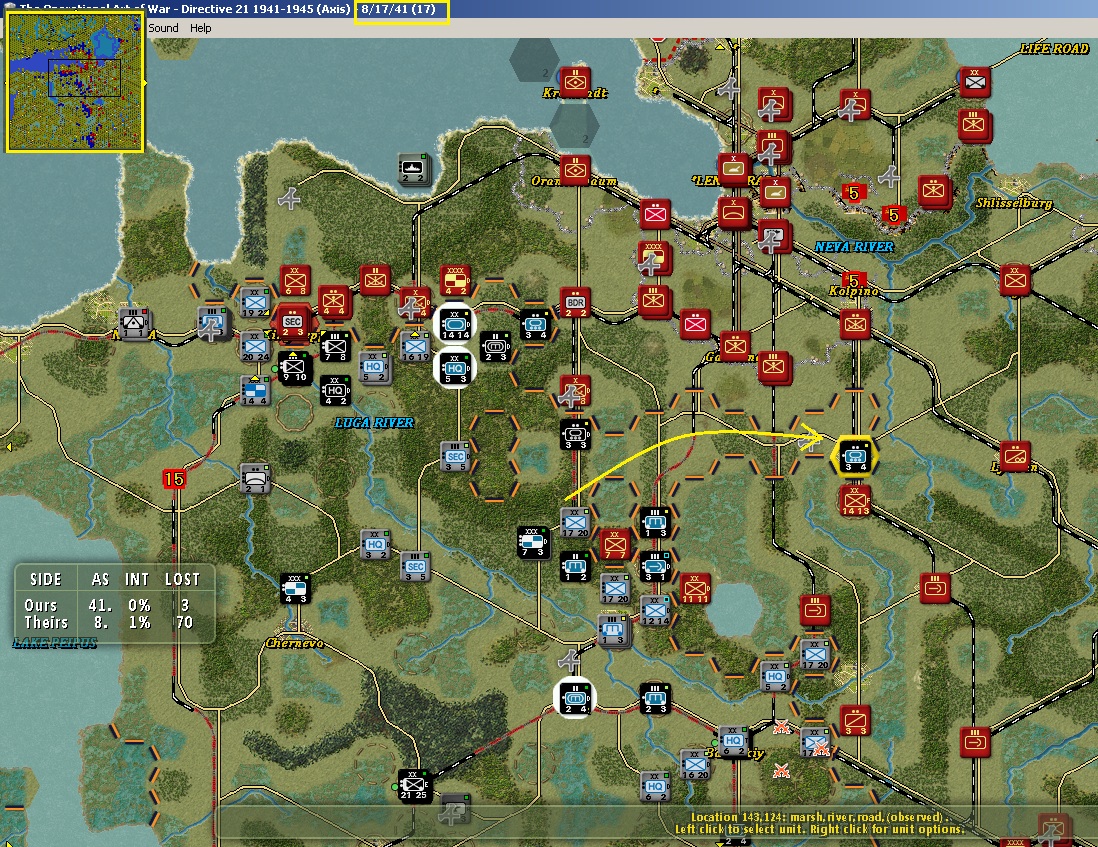Click the LOST column header in combat report
1098x847 pixels.
(x=182, y=579)
